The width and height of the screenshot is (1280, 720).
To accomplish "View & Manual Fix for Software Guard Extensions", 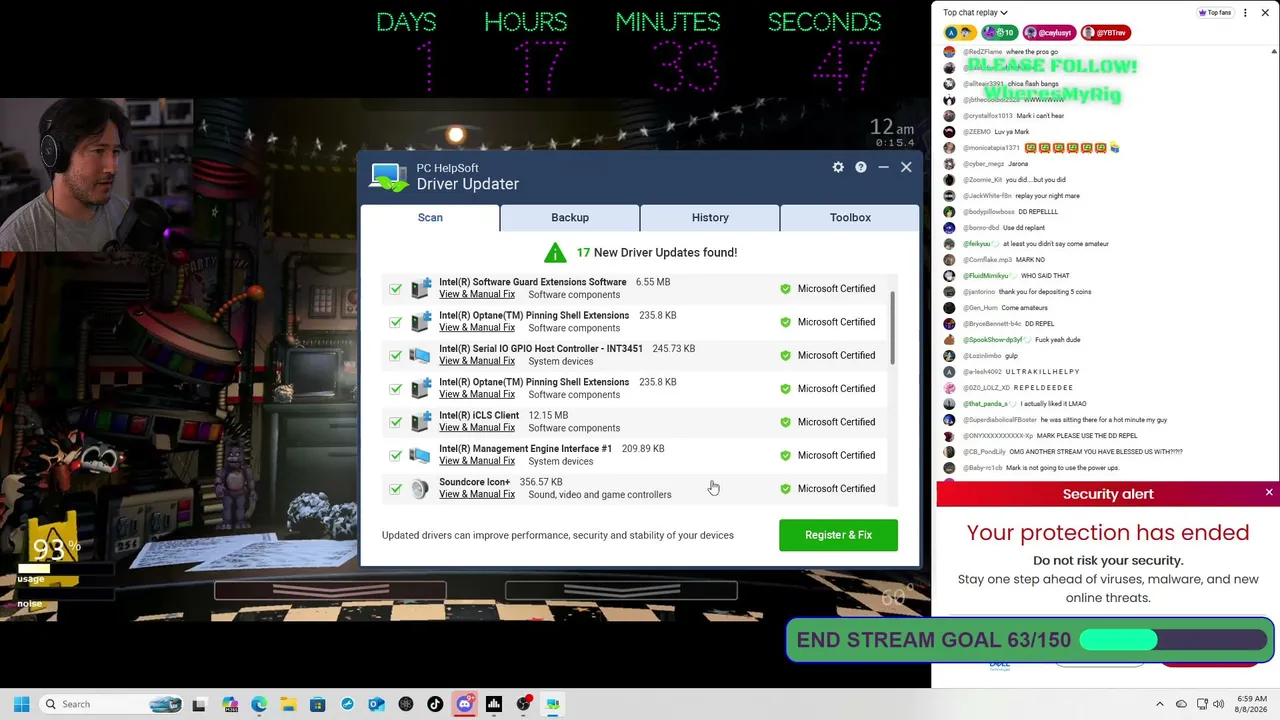I will click(x=477, y=294).
